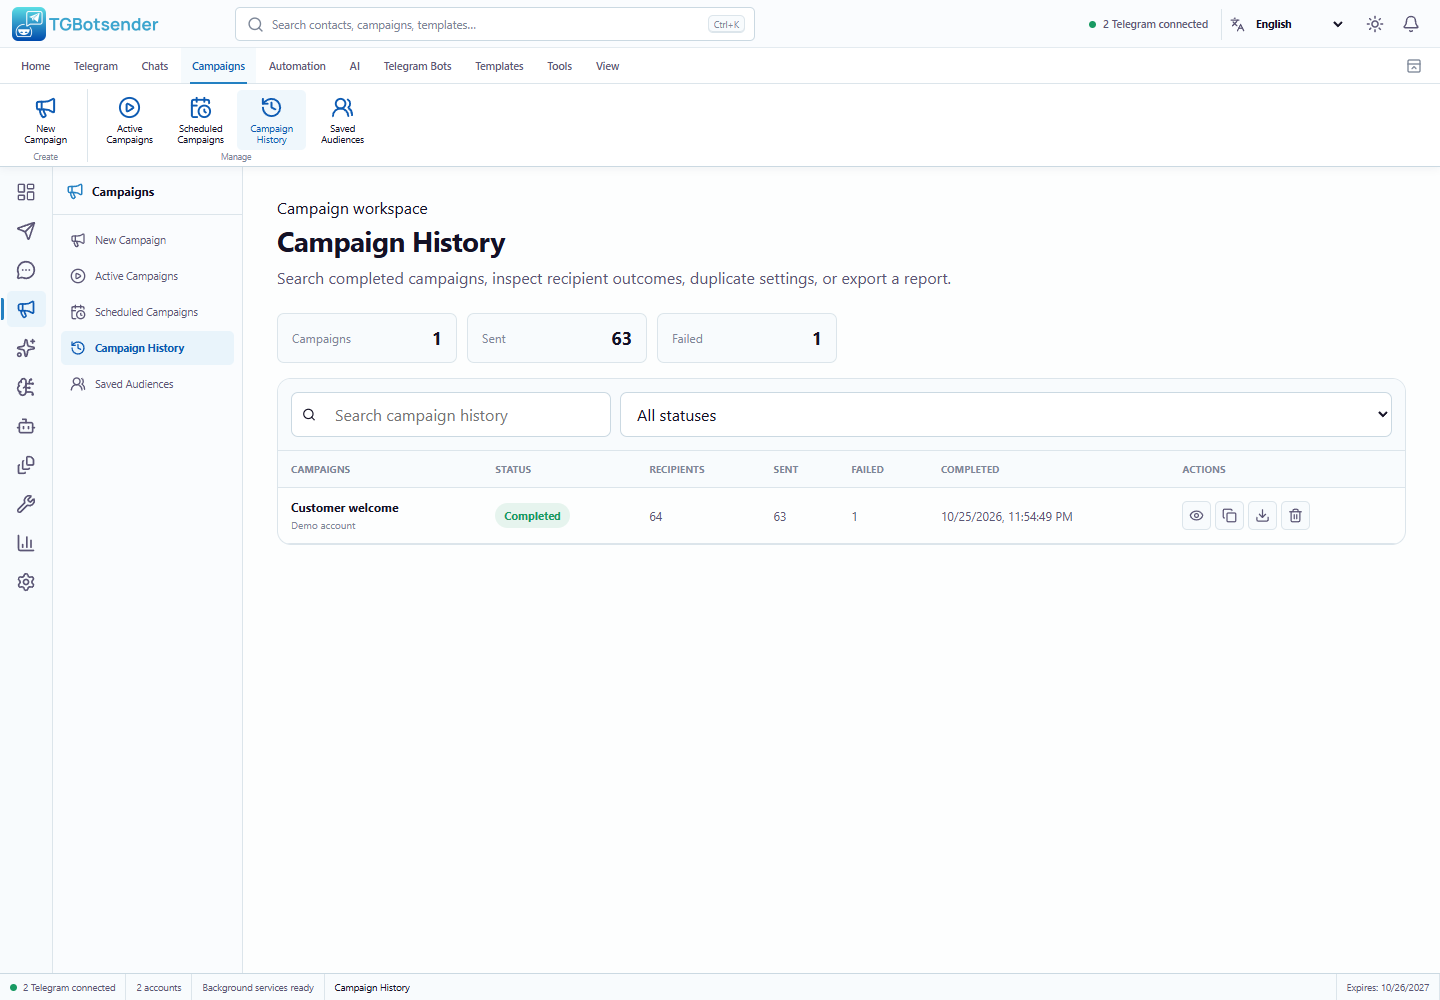Click the Failed 1 stat card
Image resolution: width=1440 pixels, height=1000 pixels.
[747, 338]
